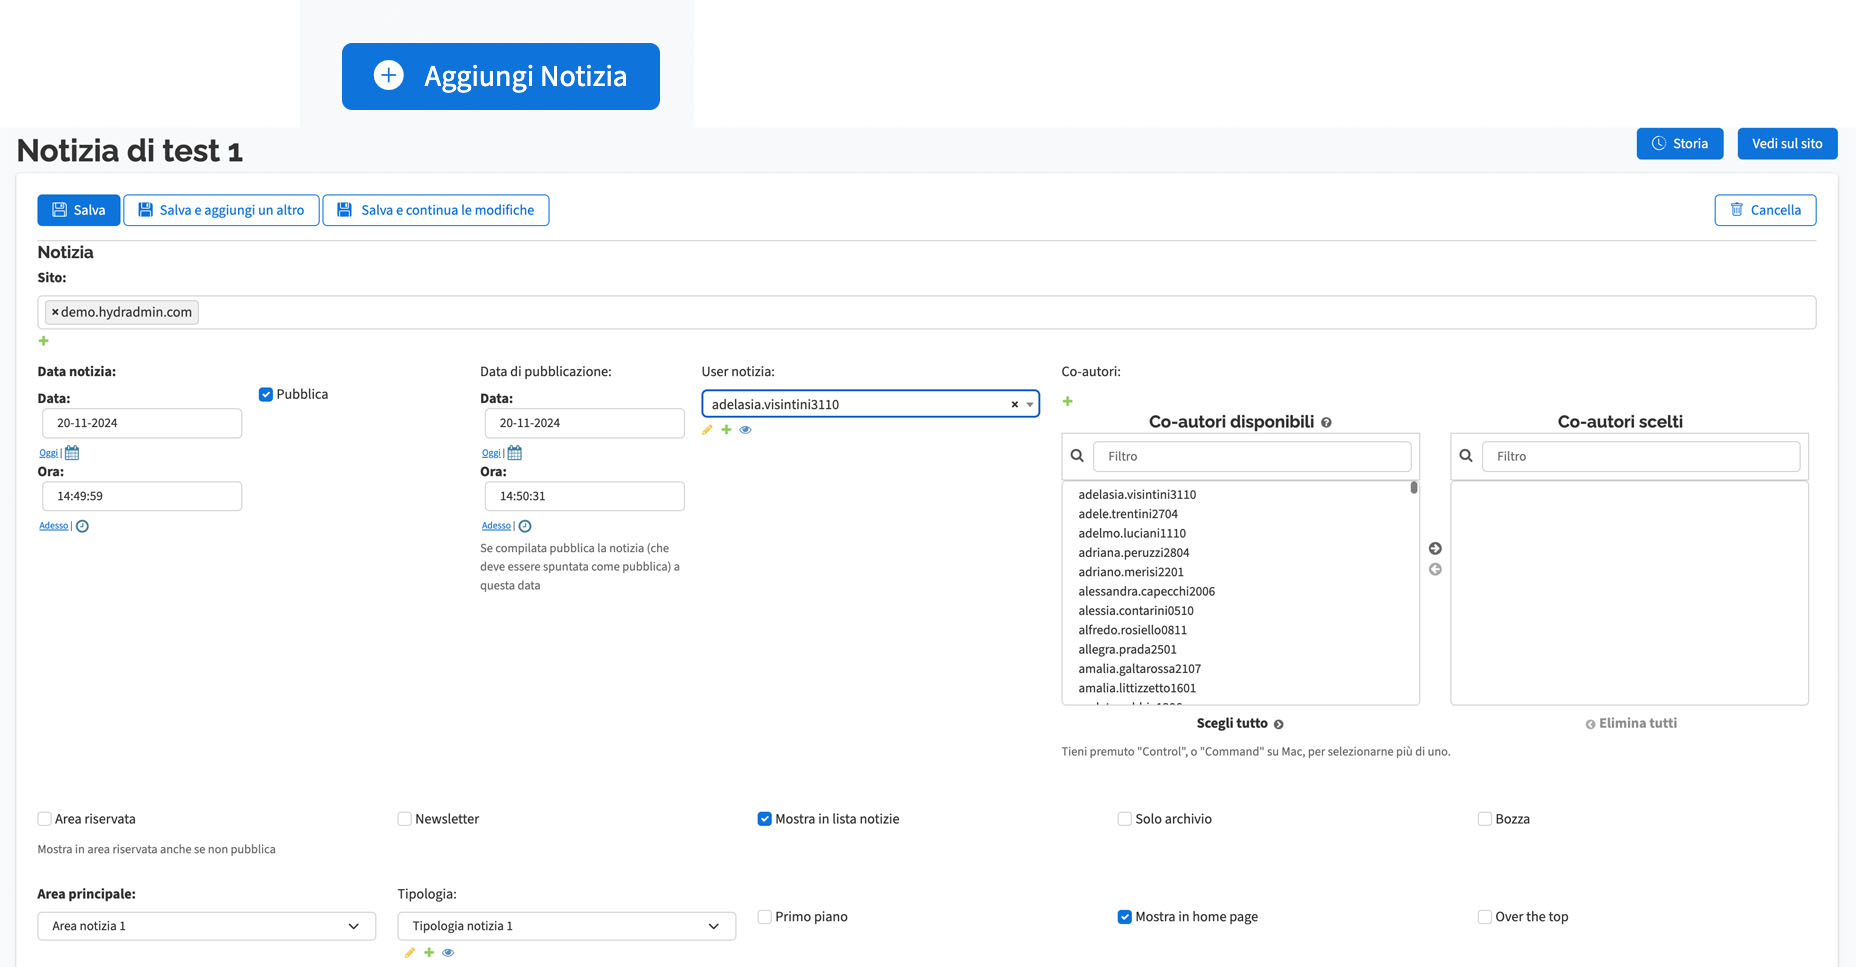Edit selected user with pencil icon
The width and height of the screenshot is (1856, 967).
coord(707,430)
